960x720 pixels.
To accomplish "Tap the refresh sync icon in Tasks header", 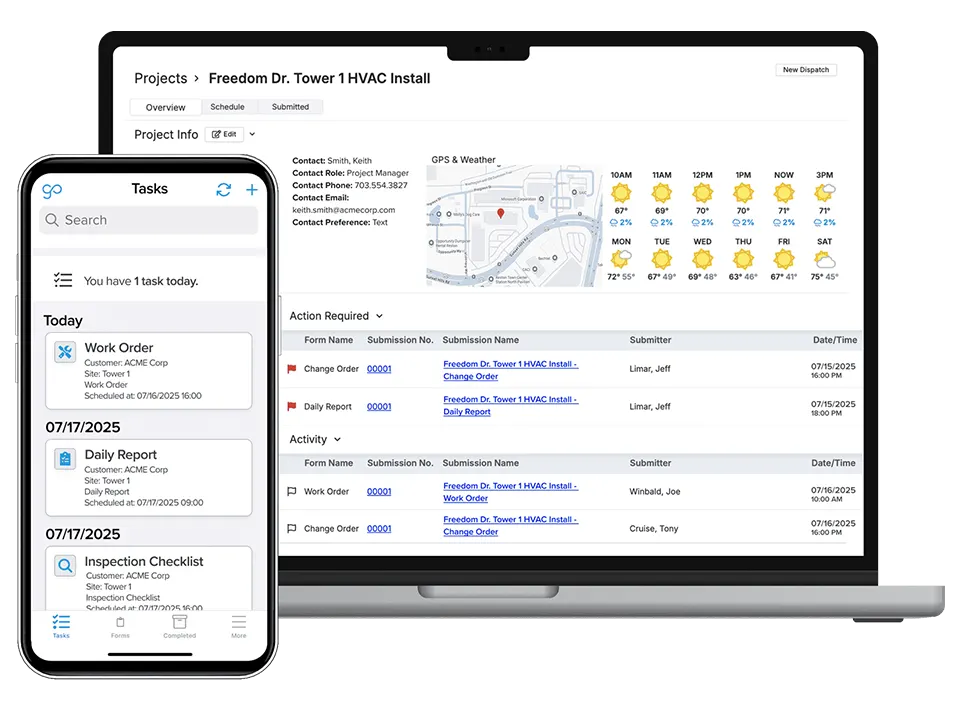I will pyautogui.click(x=223, y=190).
